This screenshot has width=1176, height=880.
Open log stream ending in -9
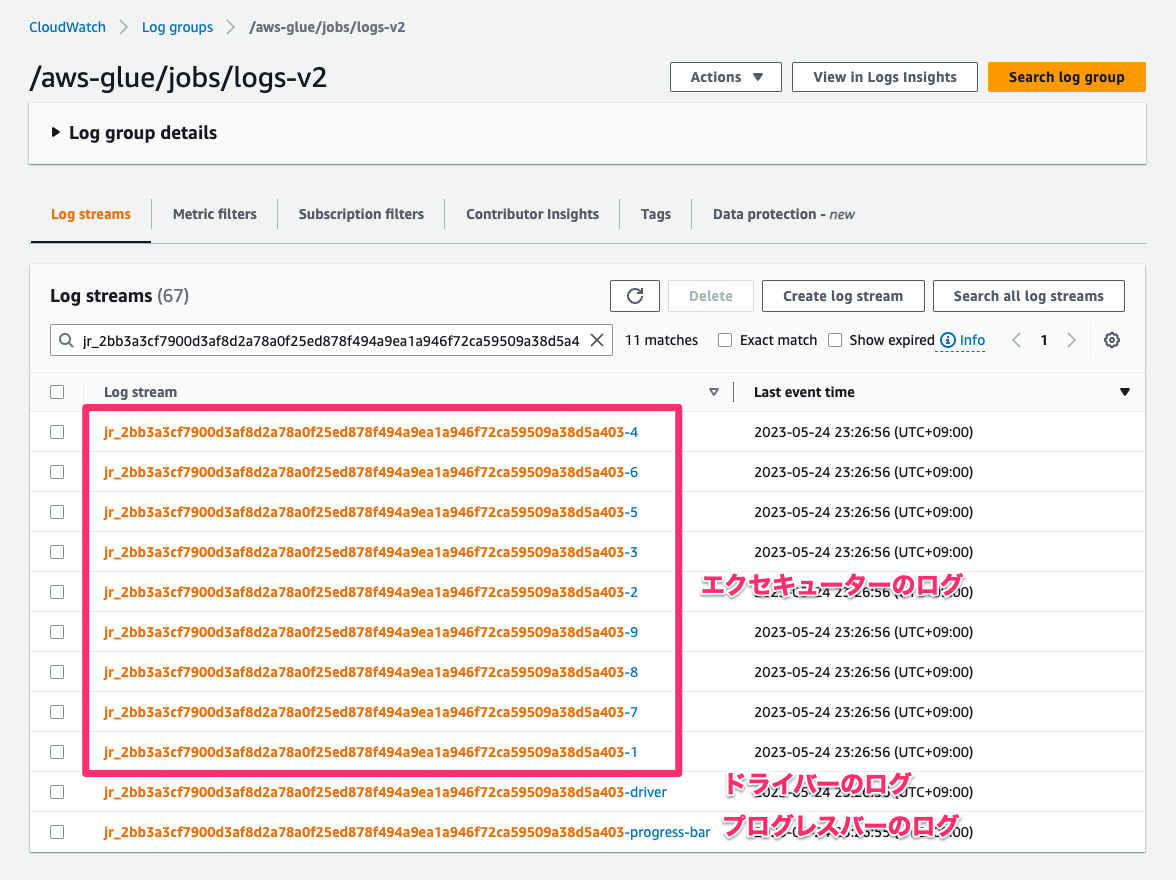click(370, 632)
